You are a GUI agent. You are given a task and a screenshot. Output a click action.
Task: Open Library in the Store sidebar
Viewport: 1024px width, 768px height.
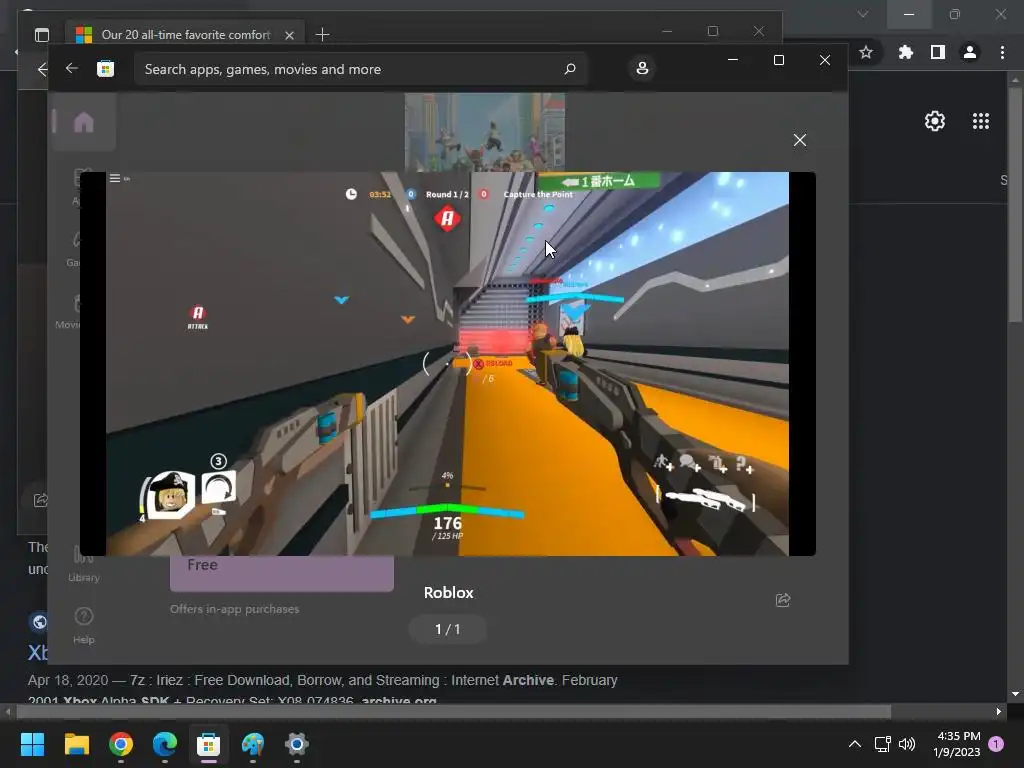[x=84, y=564]
